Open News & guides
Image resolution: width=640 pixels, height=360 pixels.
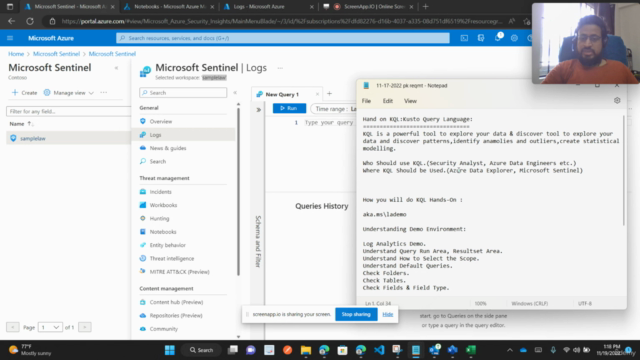[x=168, y=148]
